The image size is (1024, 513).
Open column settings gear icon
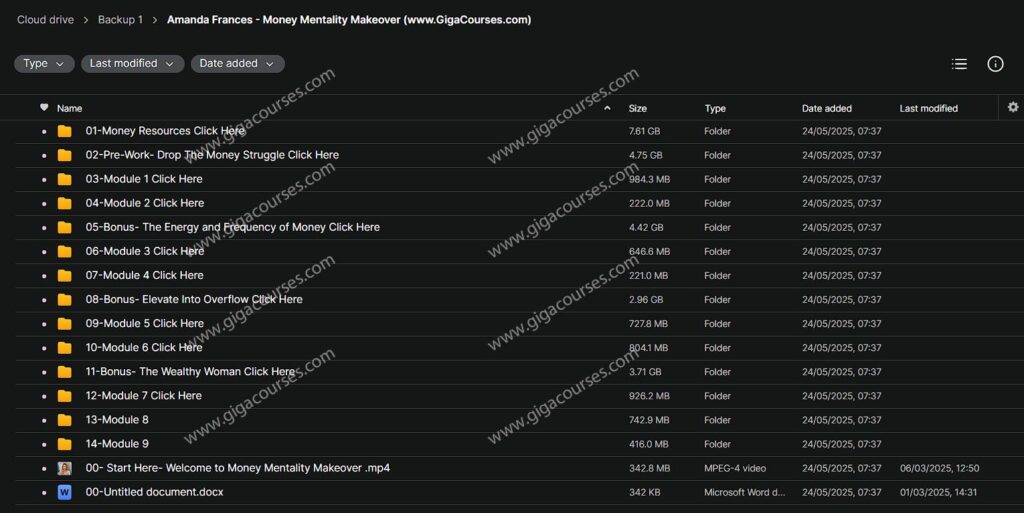click(1012, 107)
